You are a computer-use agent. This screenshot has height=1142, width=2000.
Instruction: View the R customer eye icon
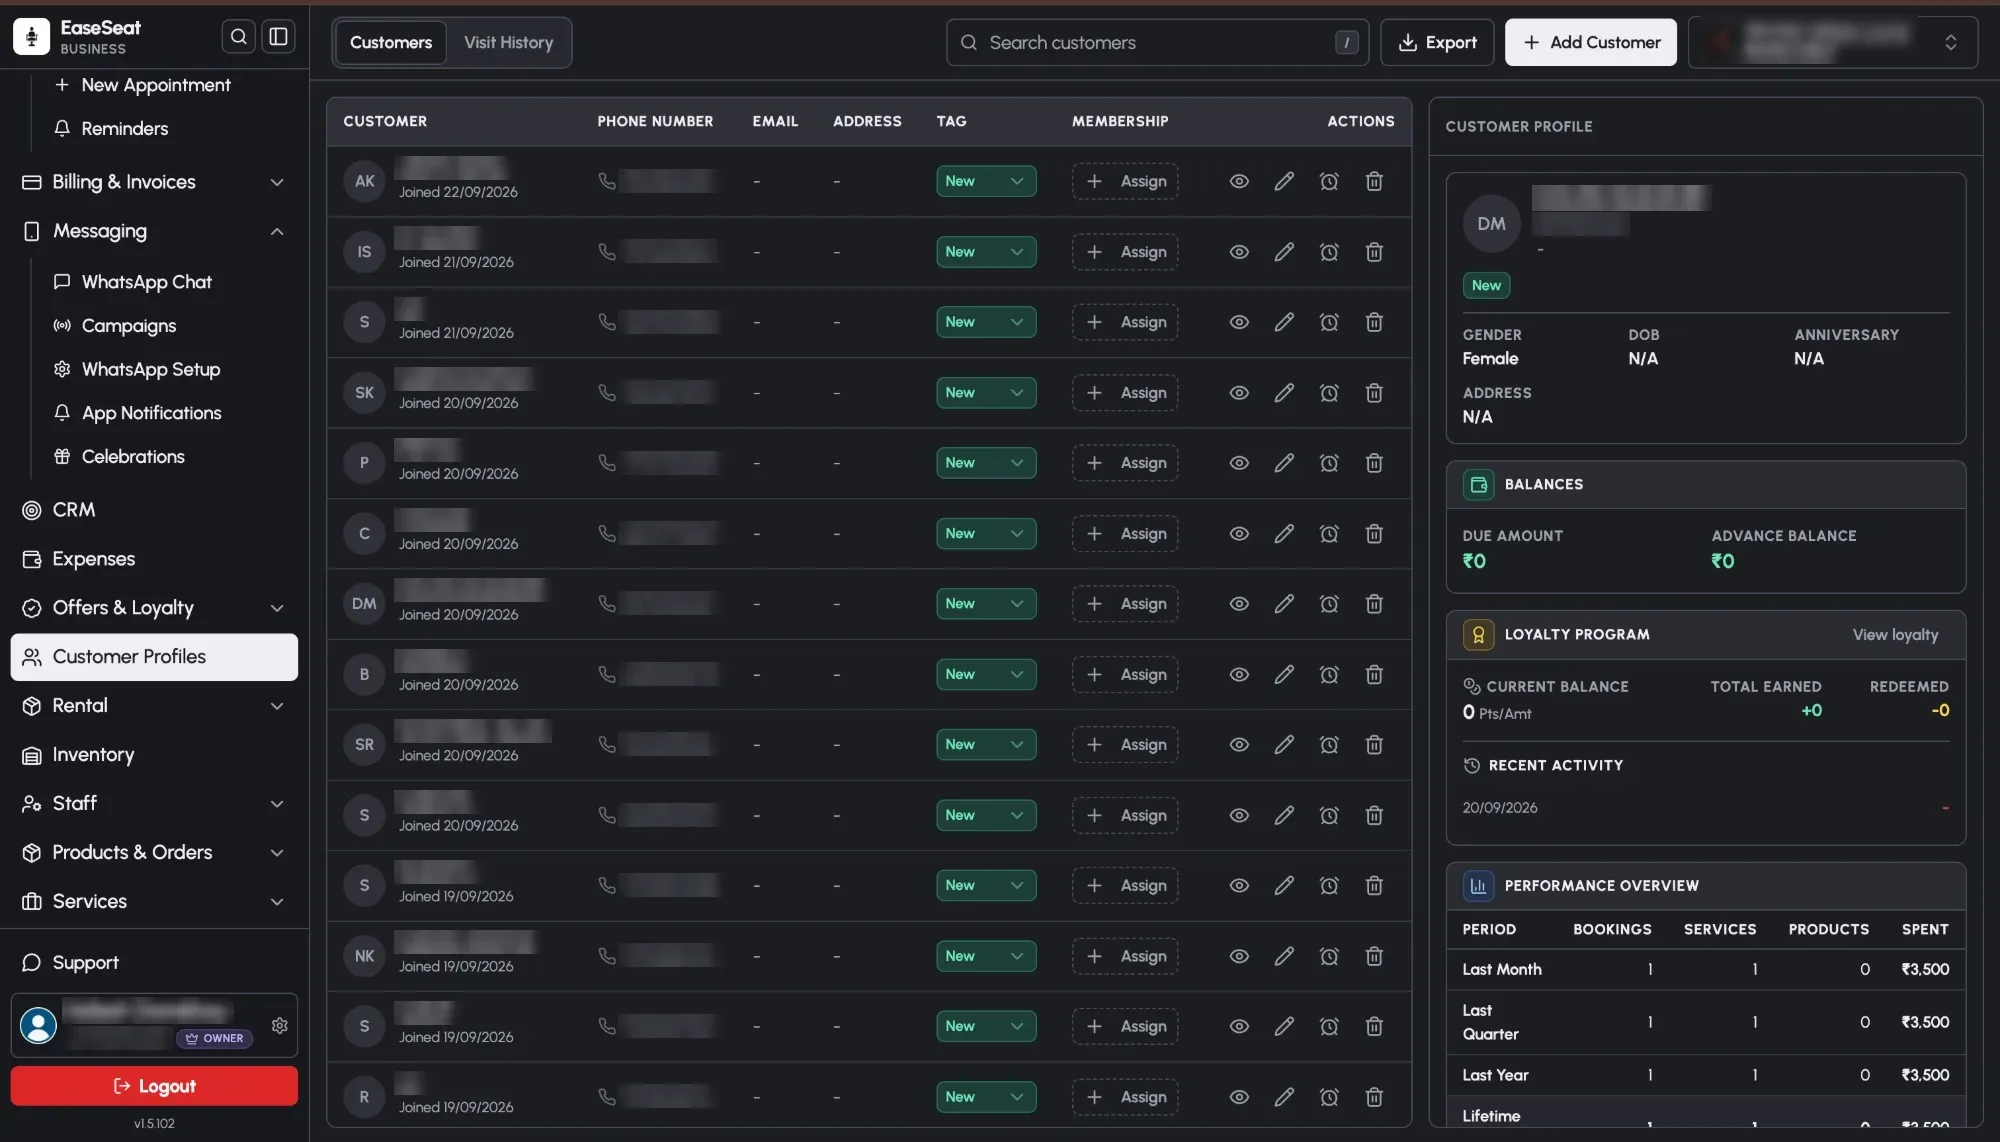(x=1239, y=1097)
